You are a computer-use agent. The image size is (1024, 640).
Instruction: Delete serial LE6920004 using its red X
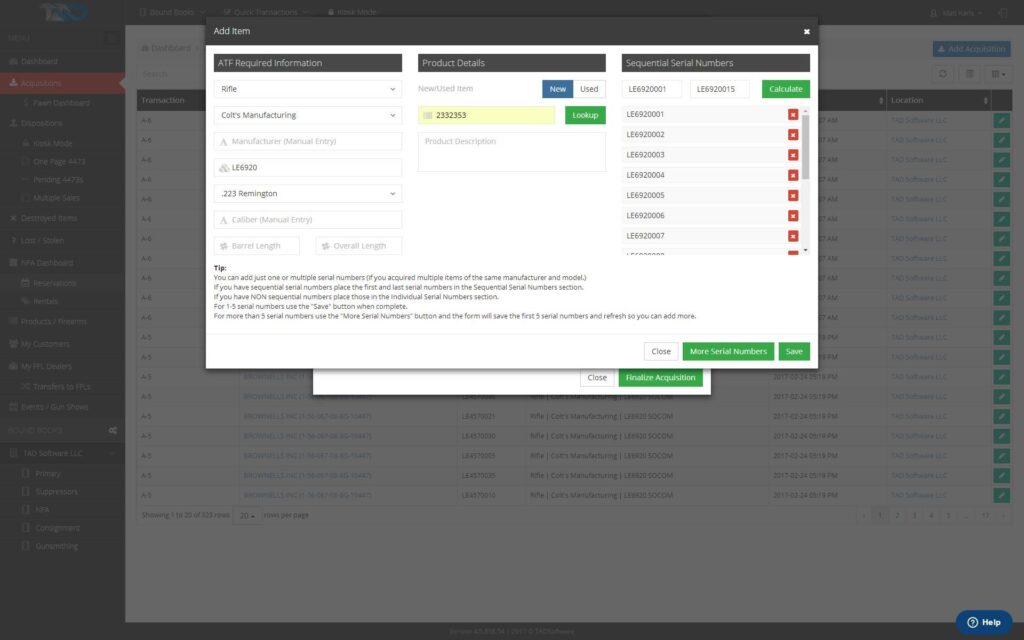point(793,176)
